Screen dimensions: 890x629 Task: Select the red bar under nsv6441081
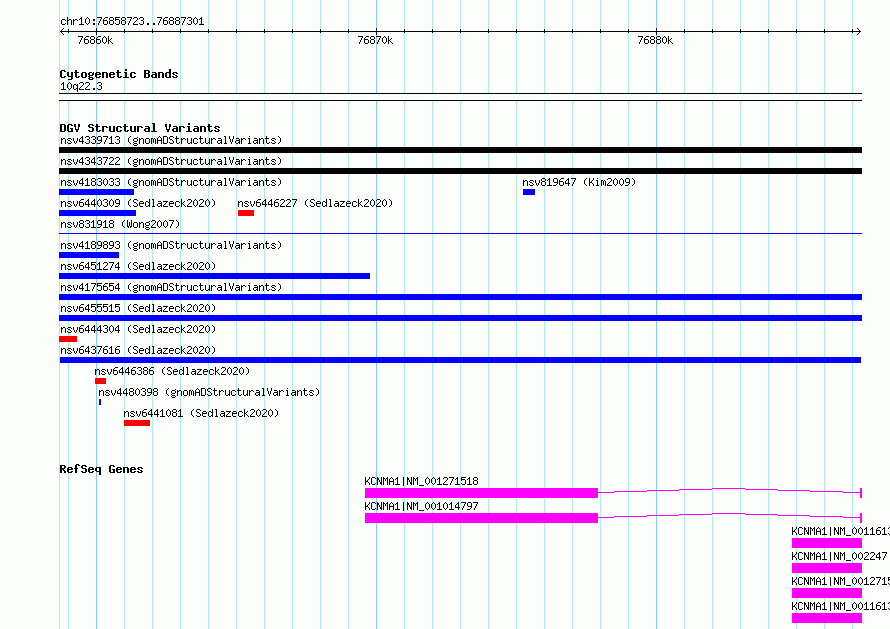point(137,423)
